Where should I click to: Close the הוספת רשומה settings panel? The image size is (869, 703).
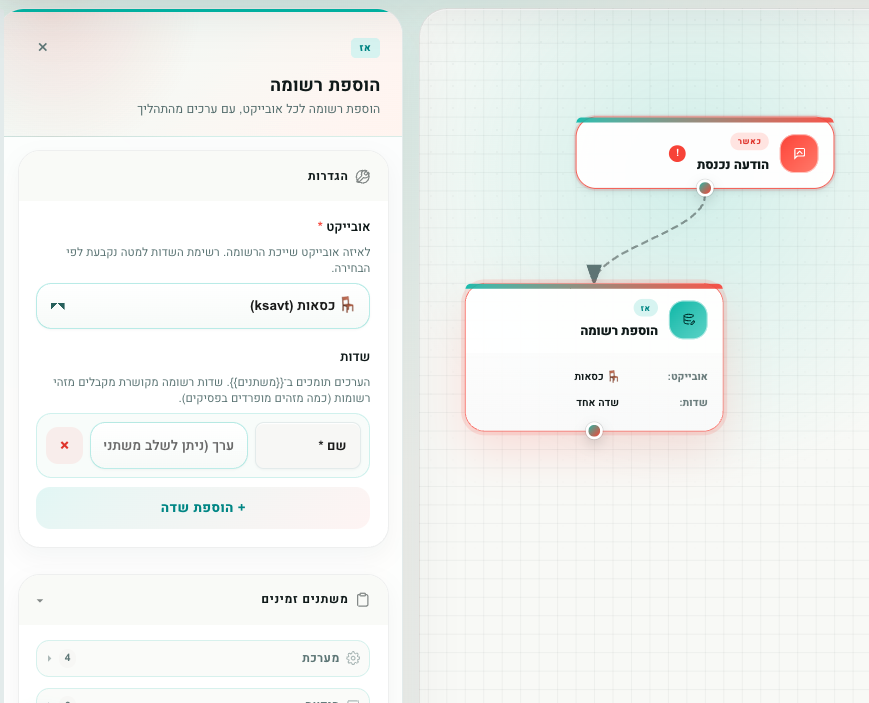[x=43, y=47]
